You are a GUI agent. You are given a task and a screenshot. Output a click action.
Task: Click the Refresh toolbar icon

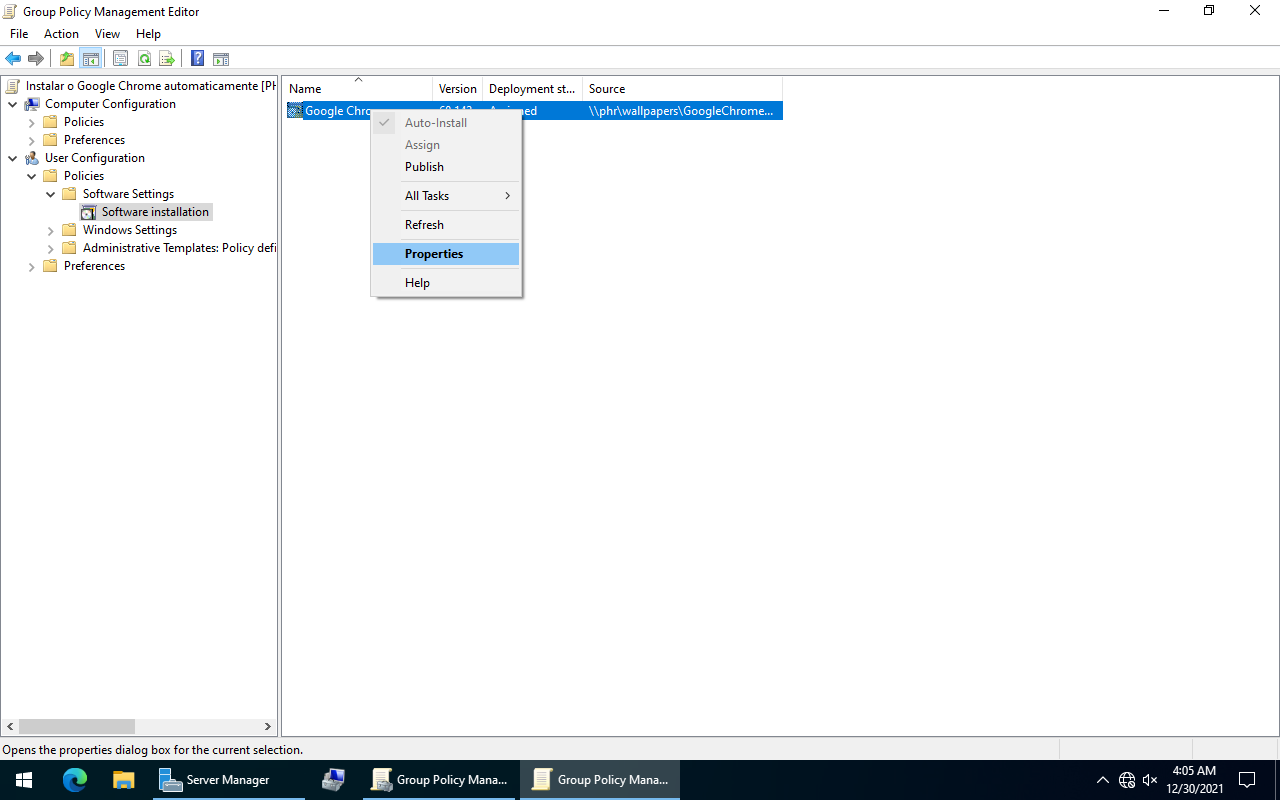point(144,59)
